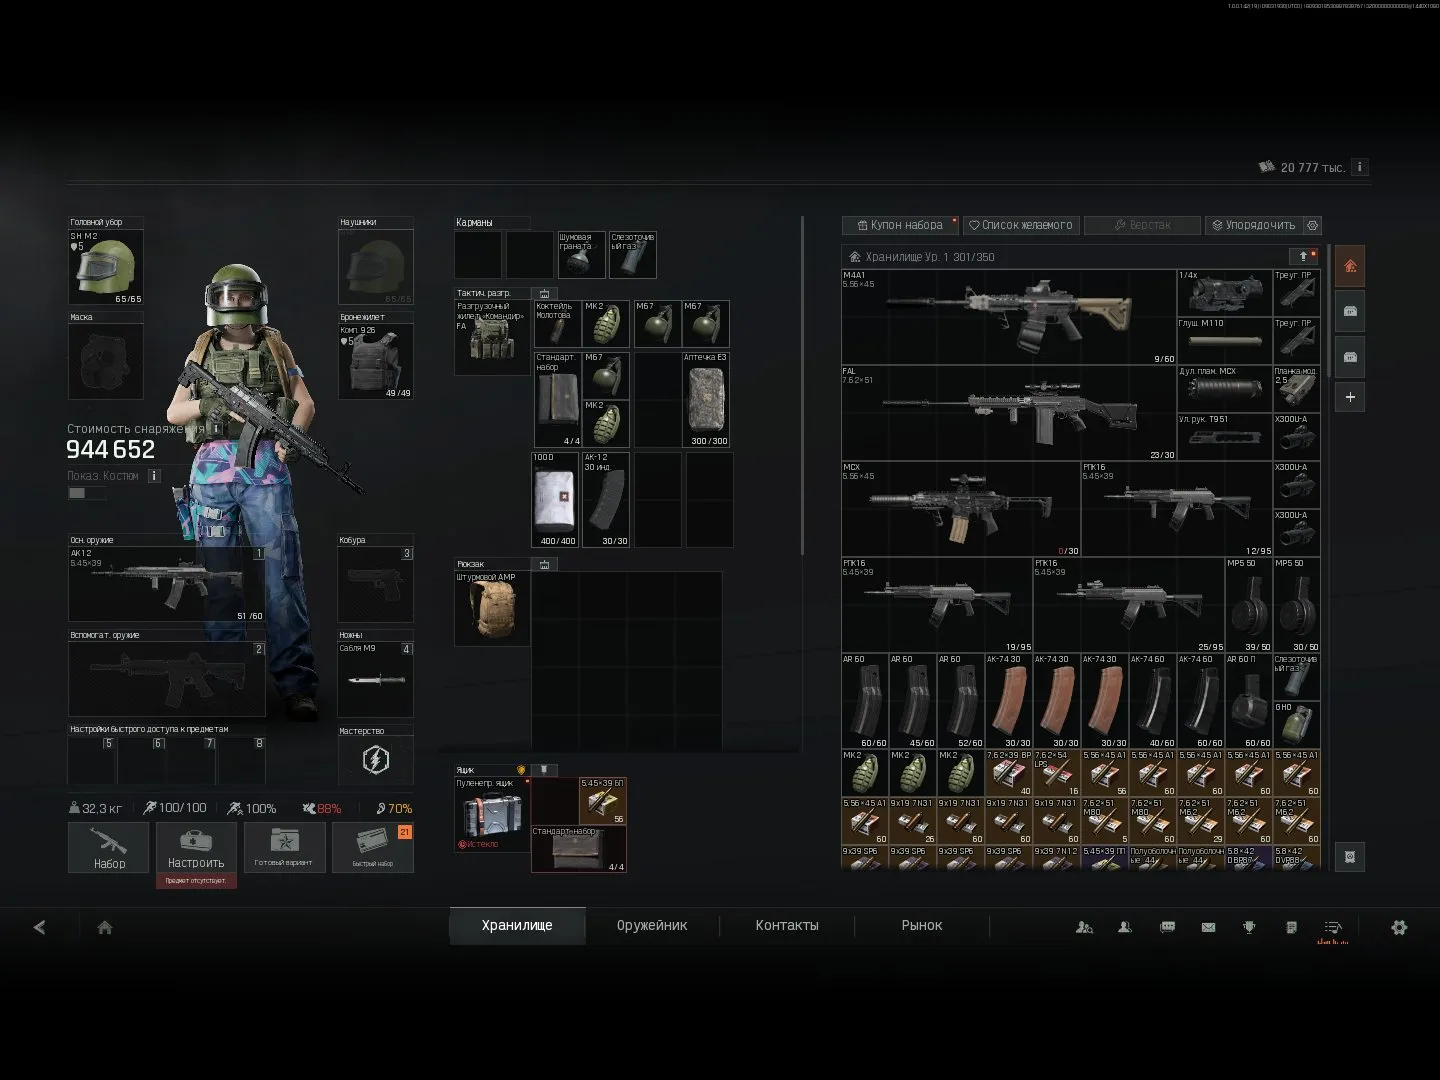Add a new storage container with plus
This screenshot has height=1080, width=1440.
pyautogui.click(x=1350, y=397)
